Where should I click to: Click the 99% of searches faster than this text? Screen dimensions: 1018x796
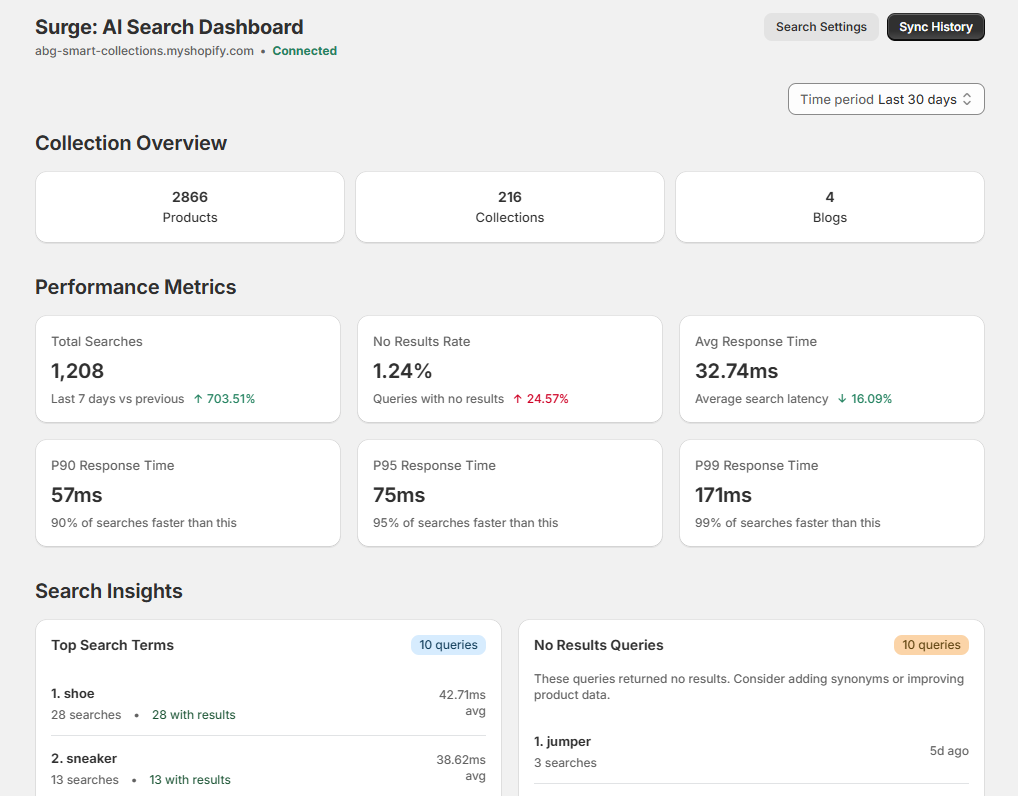(x=788, y=523)
